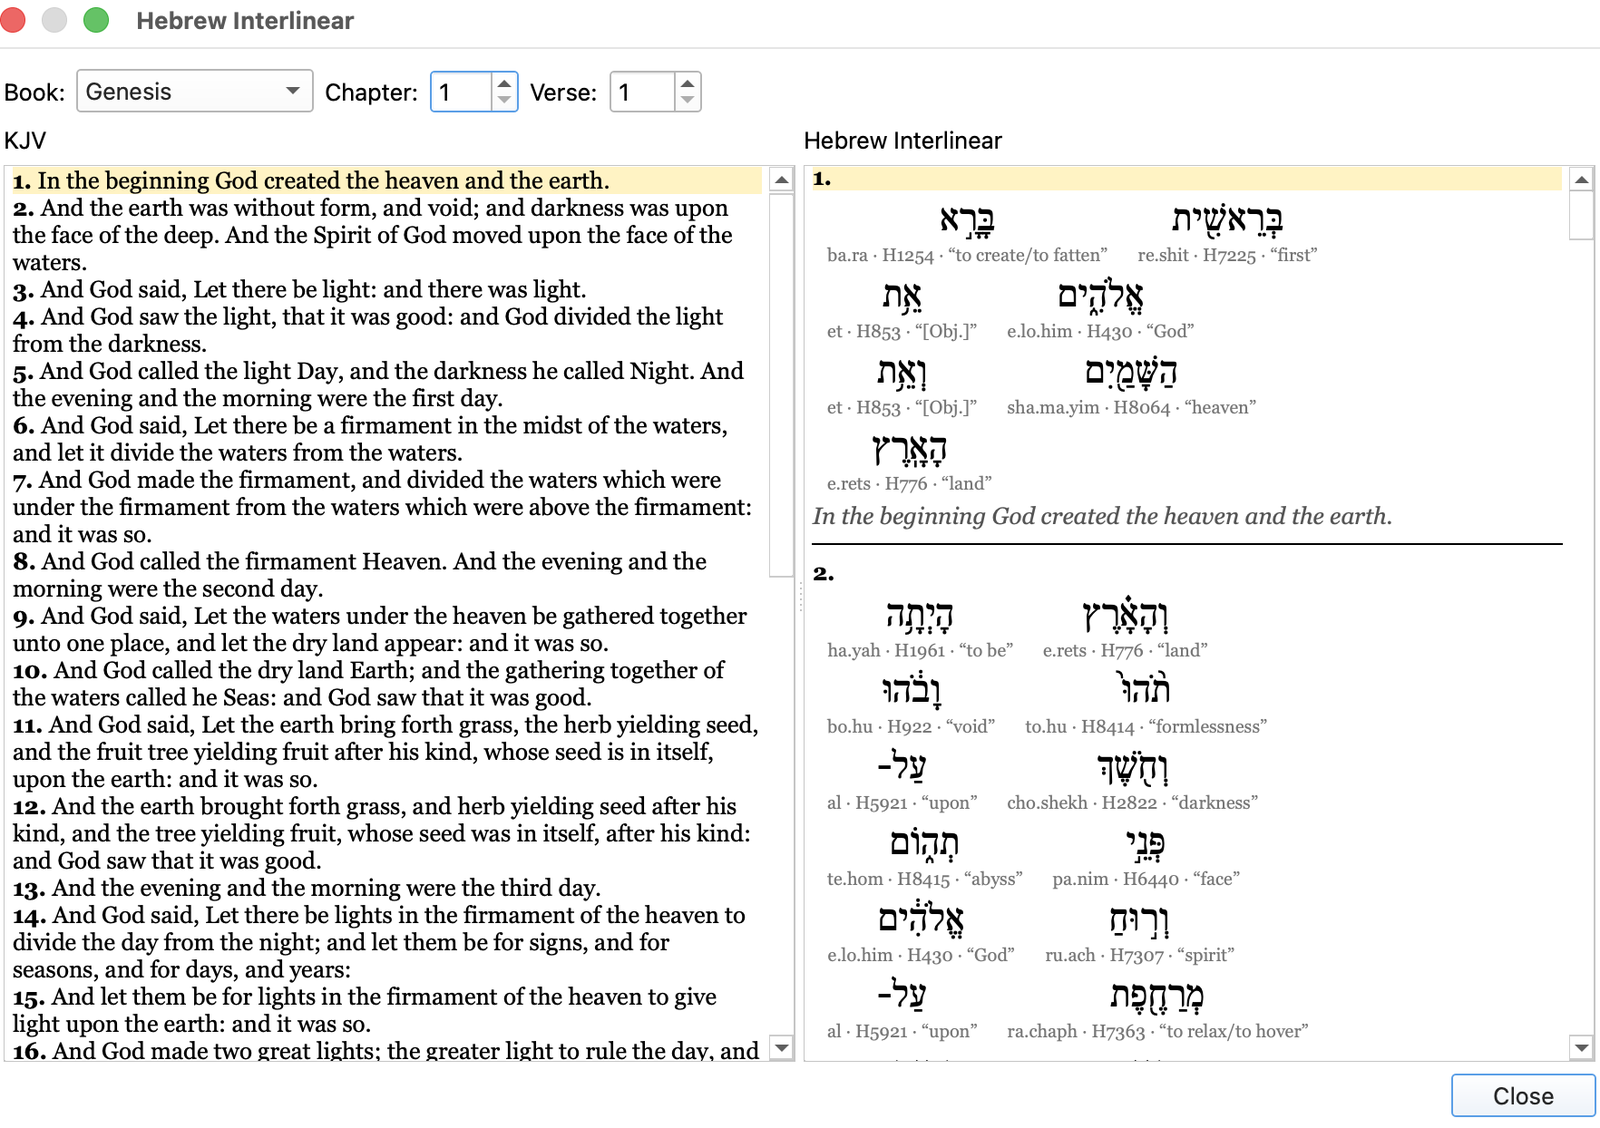
Task: Click the Hebrew word above 'e.lo.him · H430' in verse 1
Action: (x=1100, y=295)
